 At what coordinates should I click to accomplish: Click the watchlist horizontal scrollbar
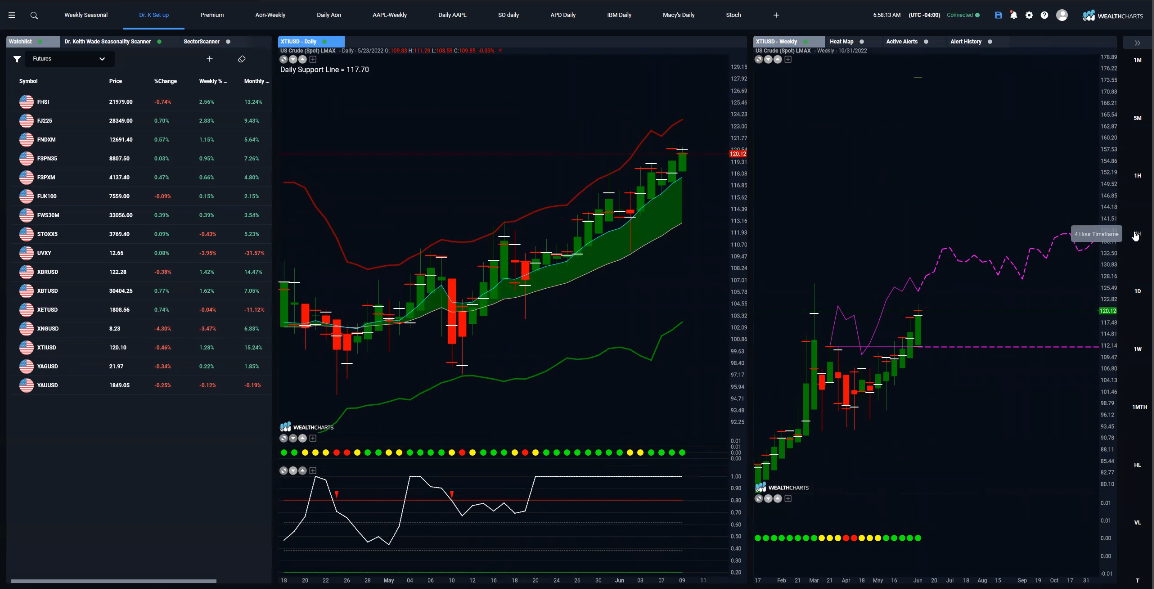[112, 581]
